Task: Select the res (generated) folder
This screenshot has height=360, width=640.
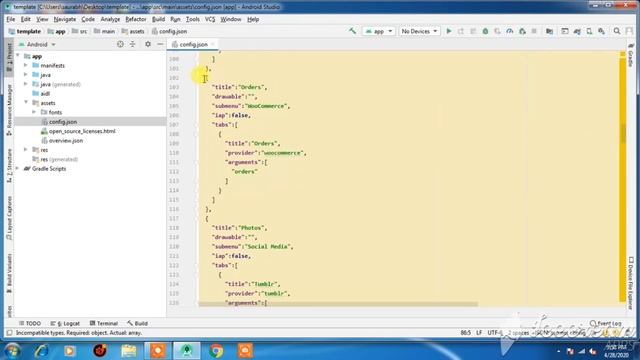Action: (59, 159)
